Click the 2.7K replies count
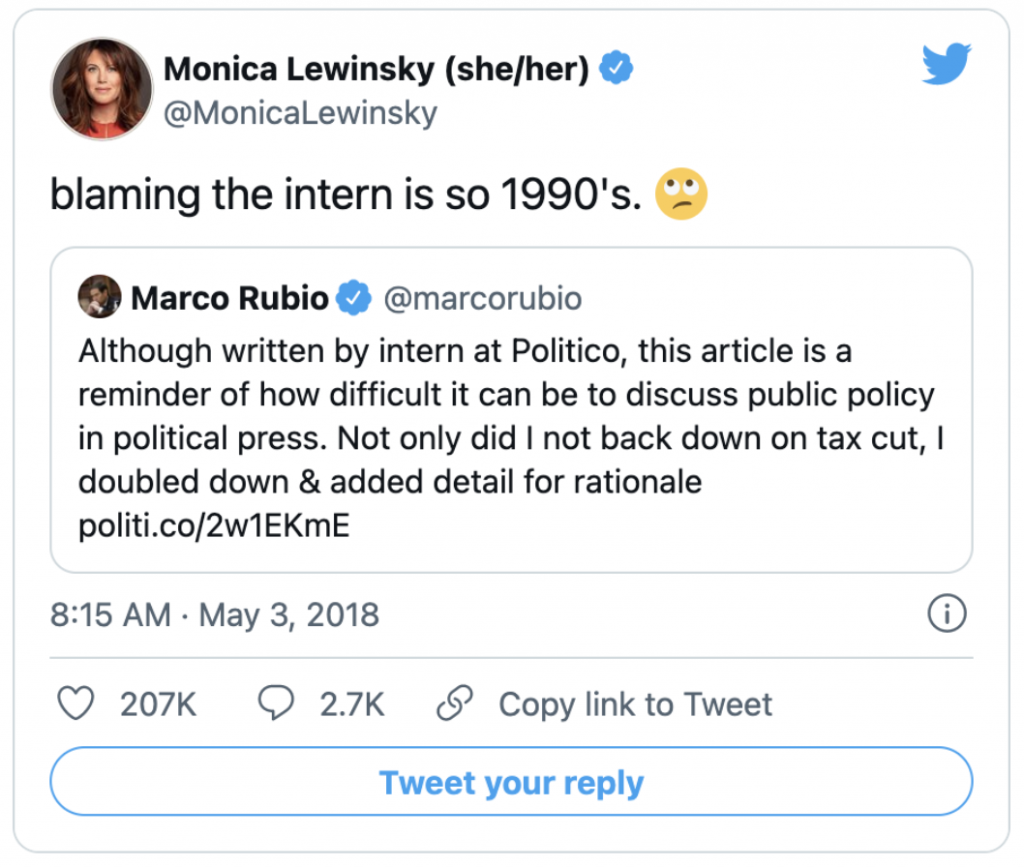The height and width of the screenshot is (867, 1024). pyautogui.click(x=352, y=704)
